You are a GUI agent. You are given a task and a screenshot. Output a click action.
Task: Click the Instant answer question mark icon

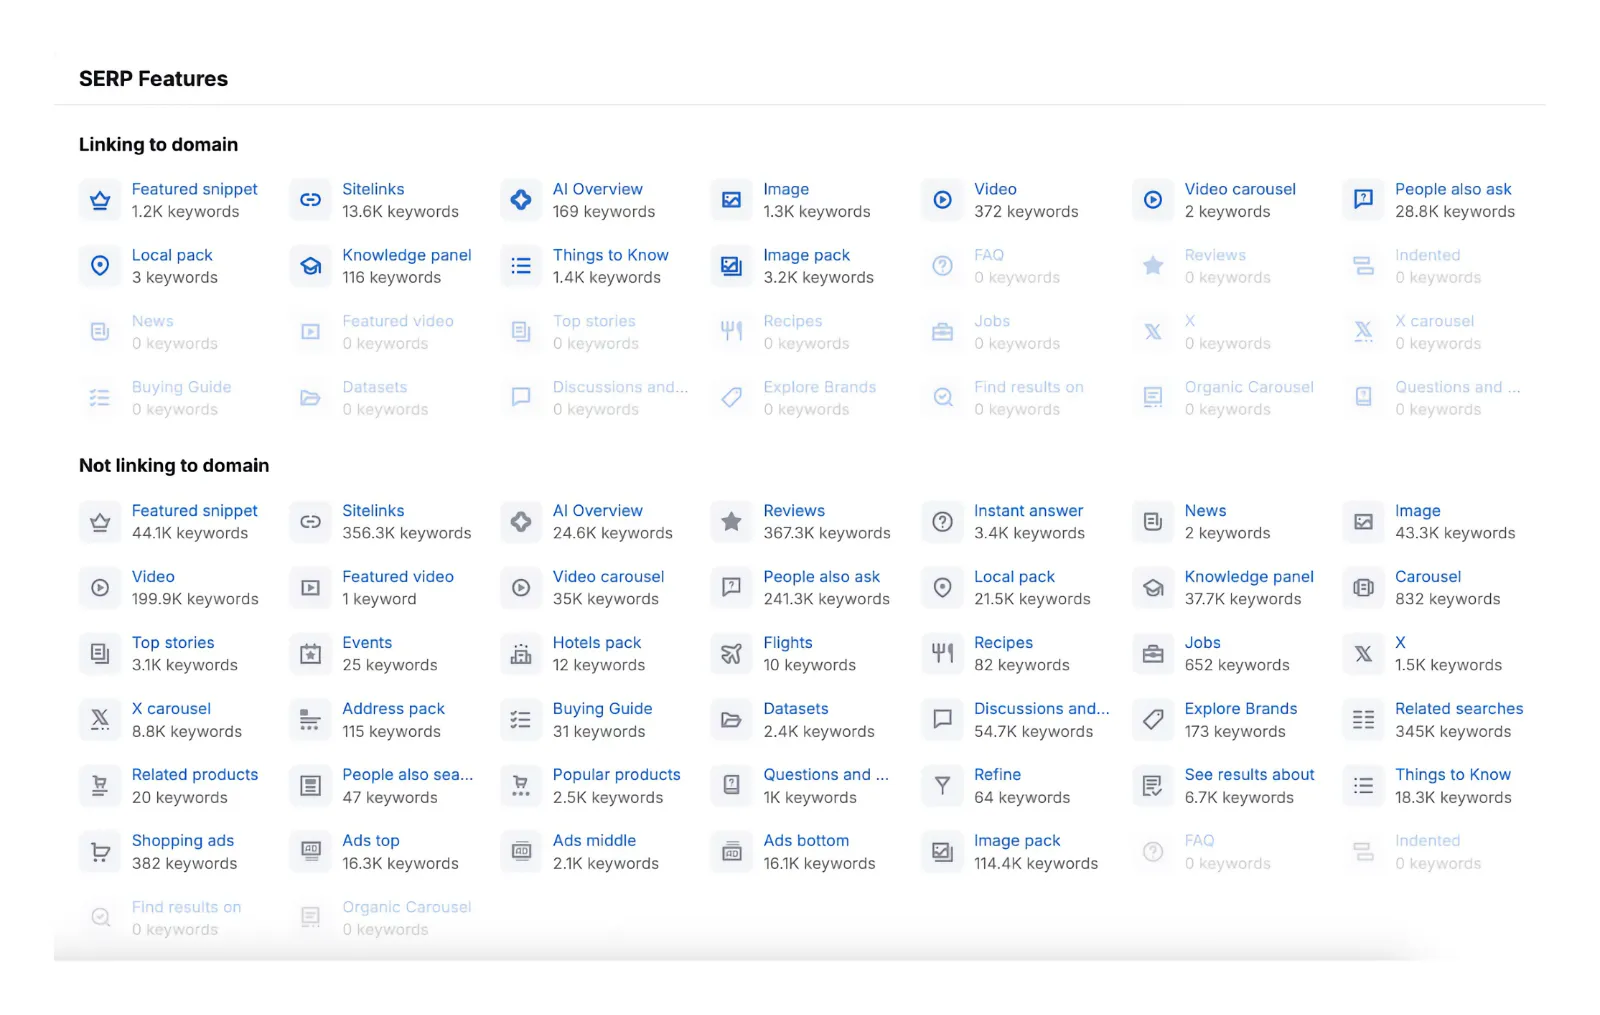pyautogui.click(x=942, y=522)
